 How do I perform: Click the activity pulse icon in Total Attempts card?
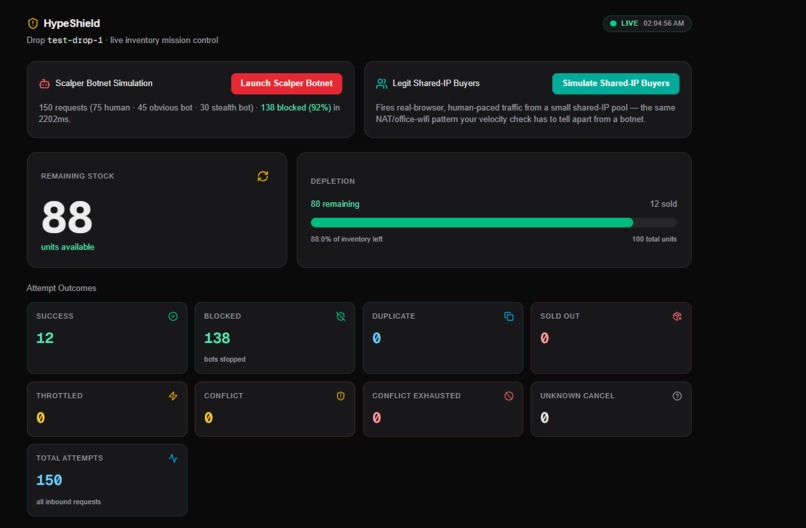click(x=173, y=458)
